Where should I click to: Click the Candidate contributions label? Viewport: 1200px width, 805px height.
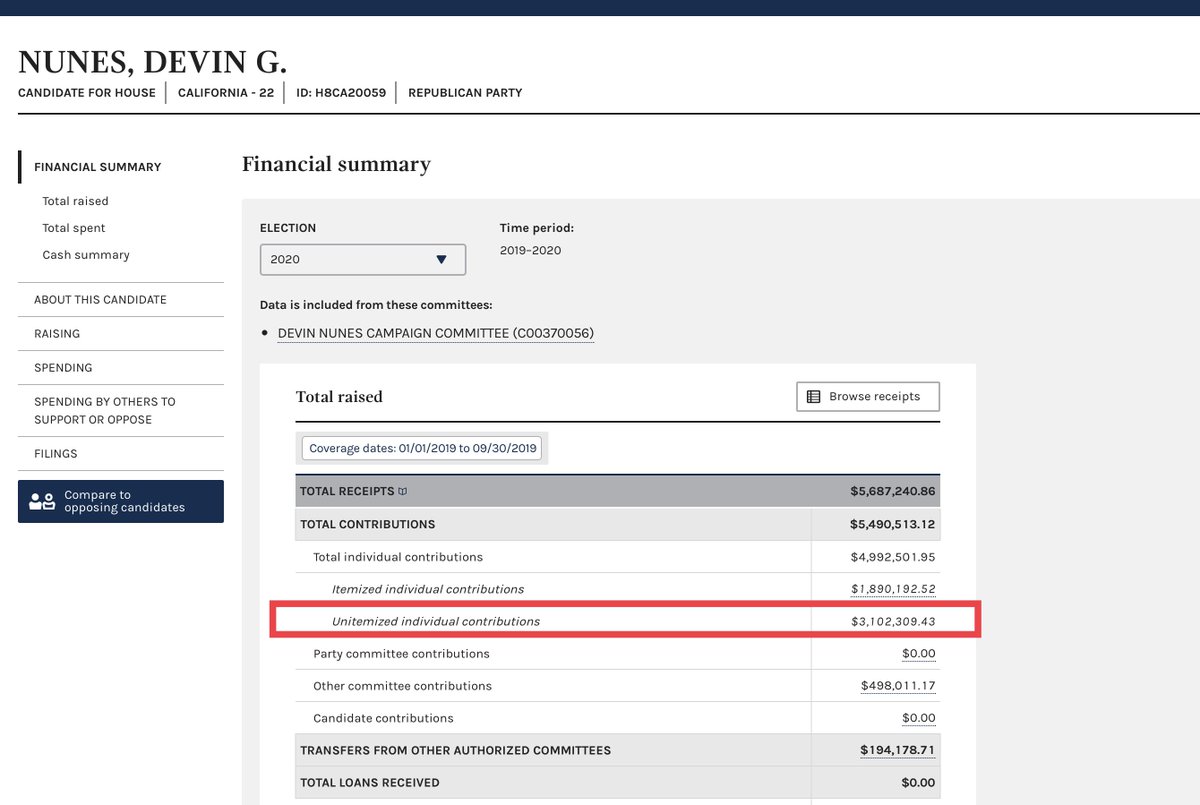tap(383, 718)
